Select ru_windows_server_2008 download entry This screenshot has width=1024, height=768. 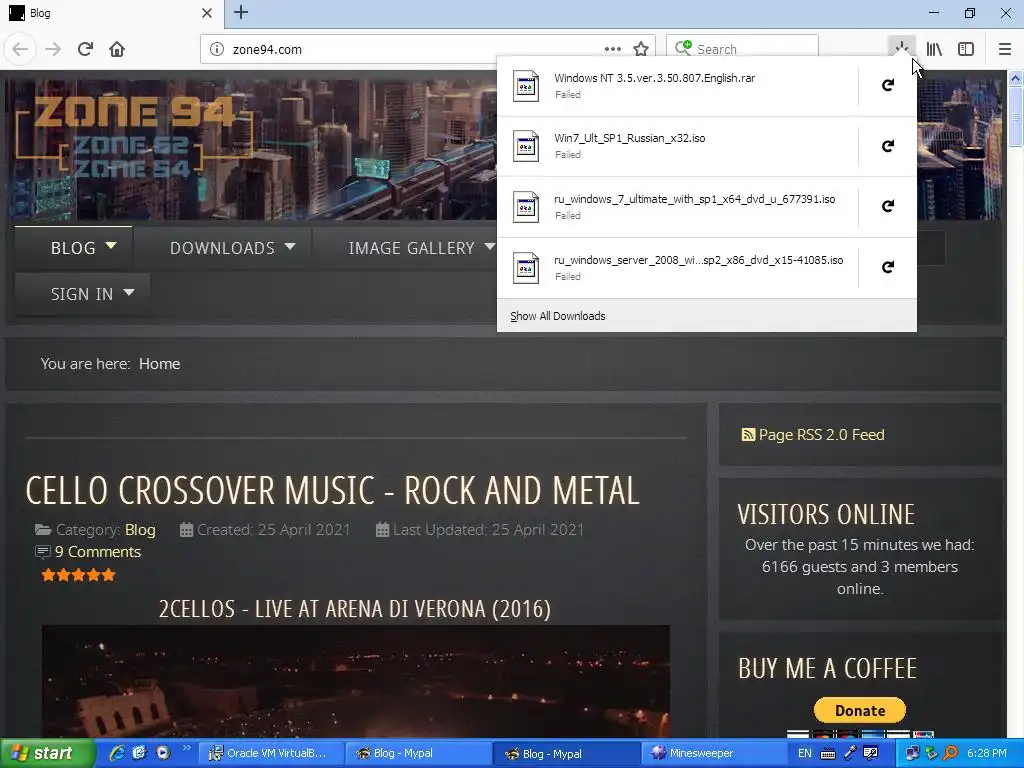point(677,268)
